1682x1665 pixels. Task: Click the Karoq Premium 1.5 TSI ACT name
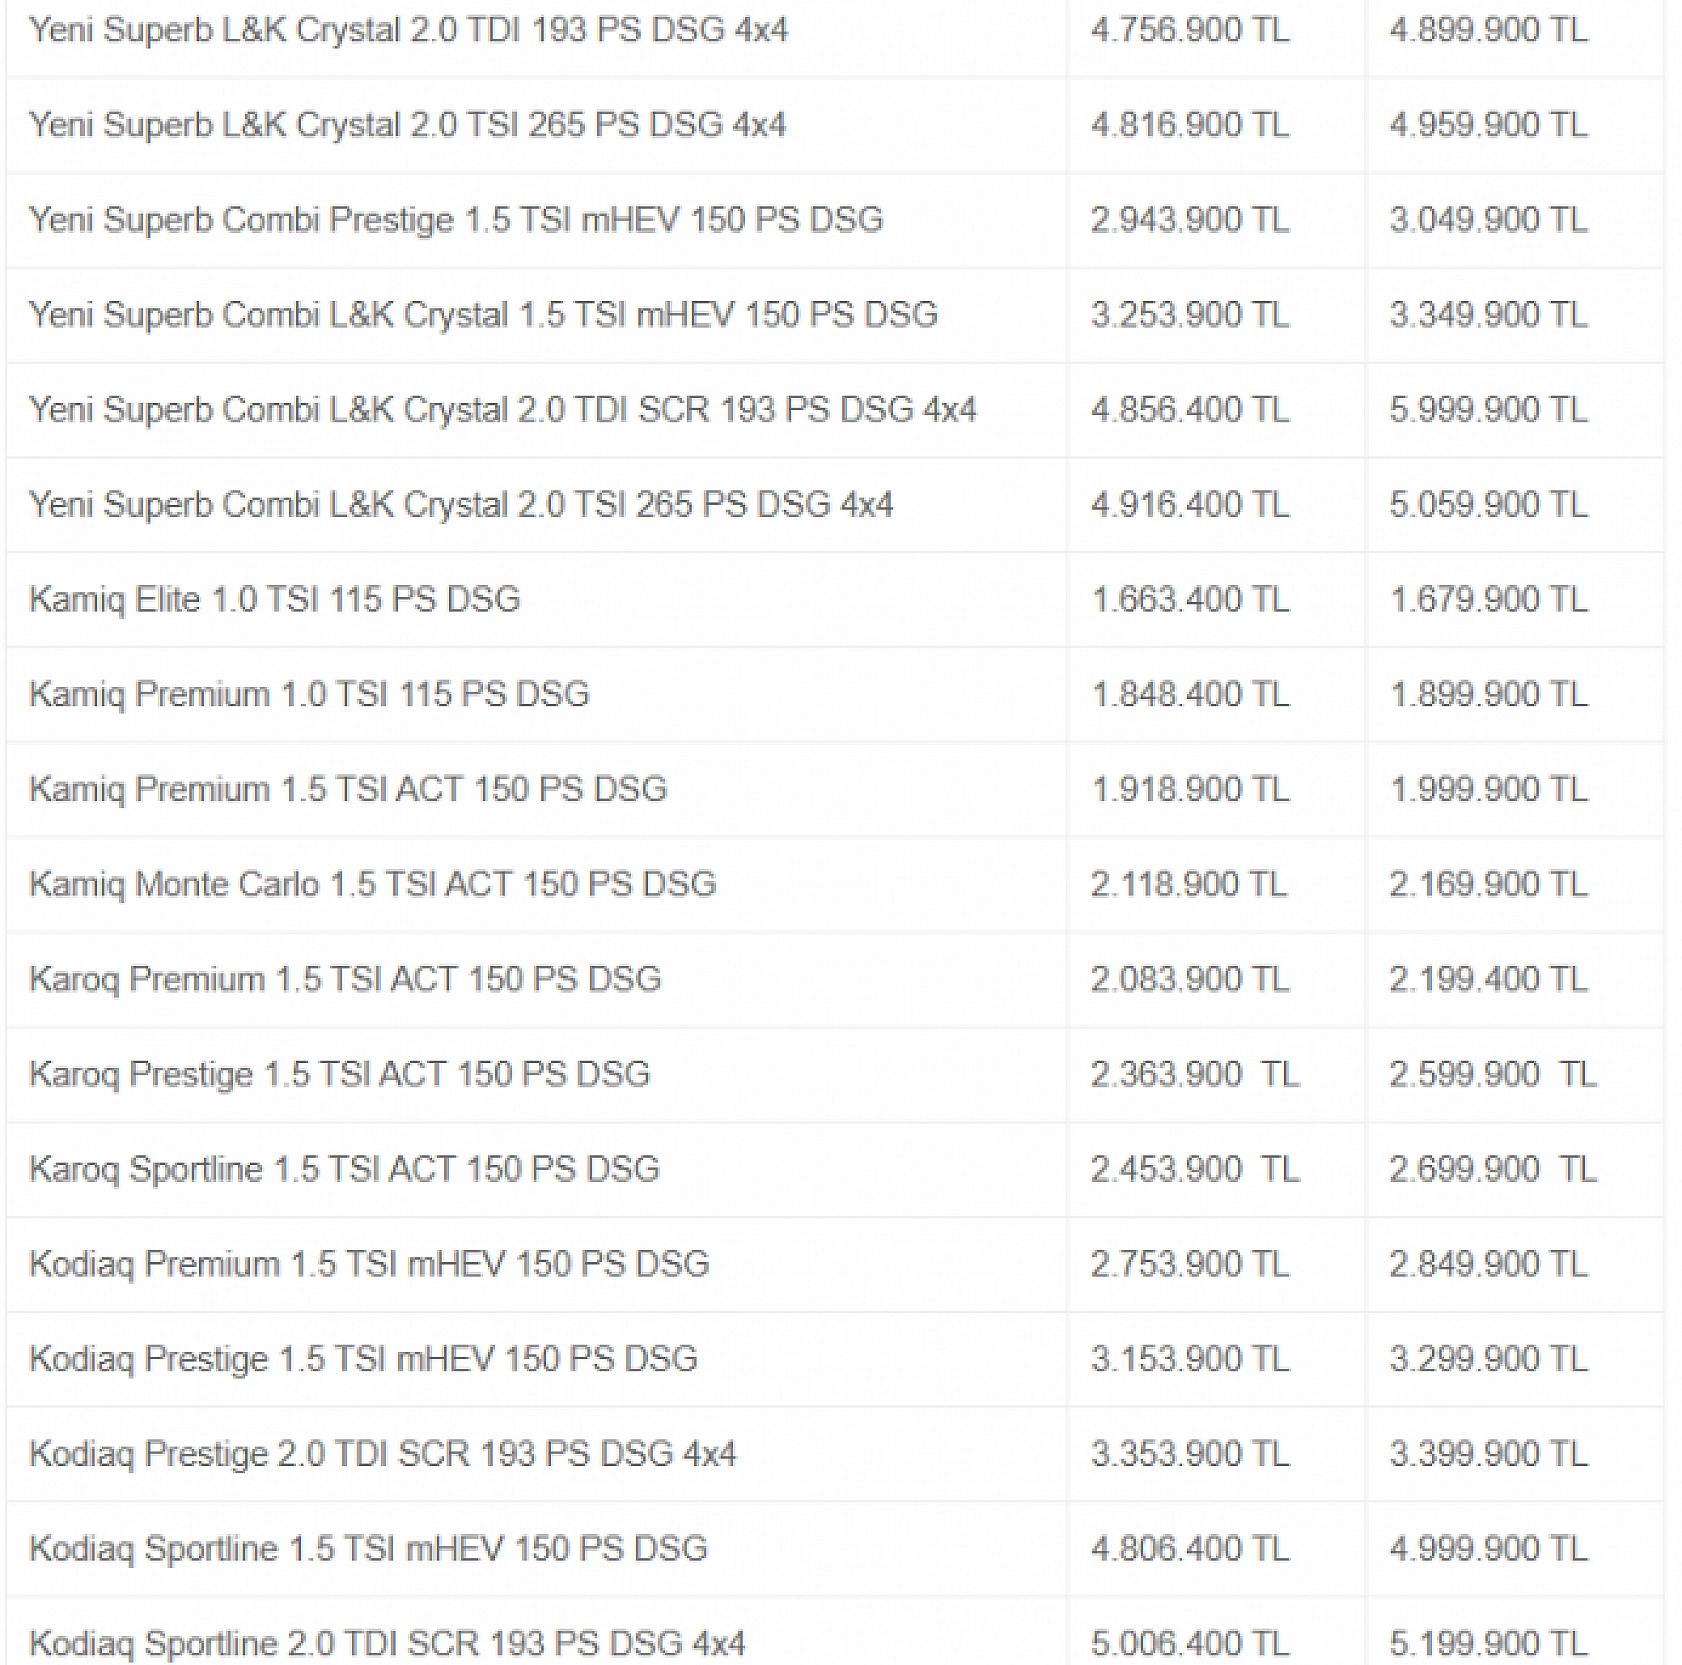point(345,980)
